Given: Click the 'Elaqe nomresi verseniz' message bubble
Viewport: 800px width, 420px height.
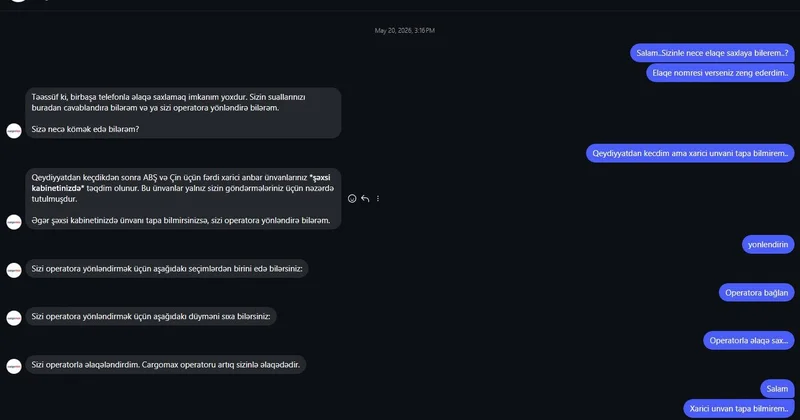Looking at the screenshot, I should [x=720, y=73].
